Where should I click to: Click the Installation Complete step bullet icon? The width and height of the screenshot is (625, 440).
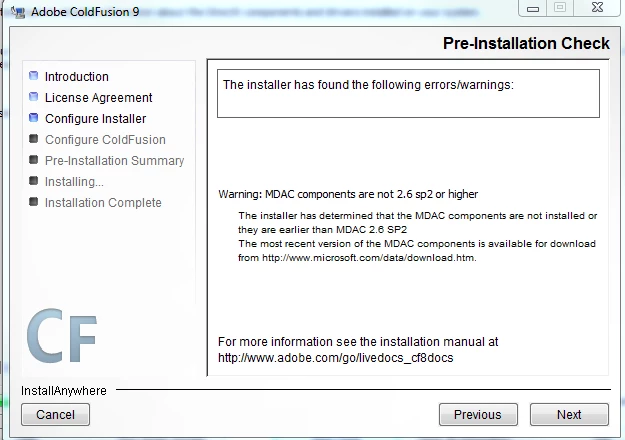(x=34, y=202)
